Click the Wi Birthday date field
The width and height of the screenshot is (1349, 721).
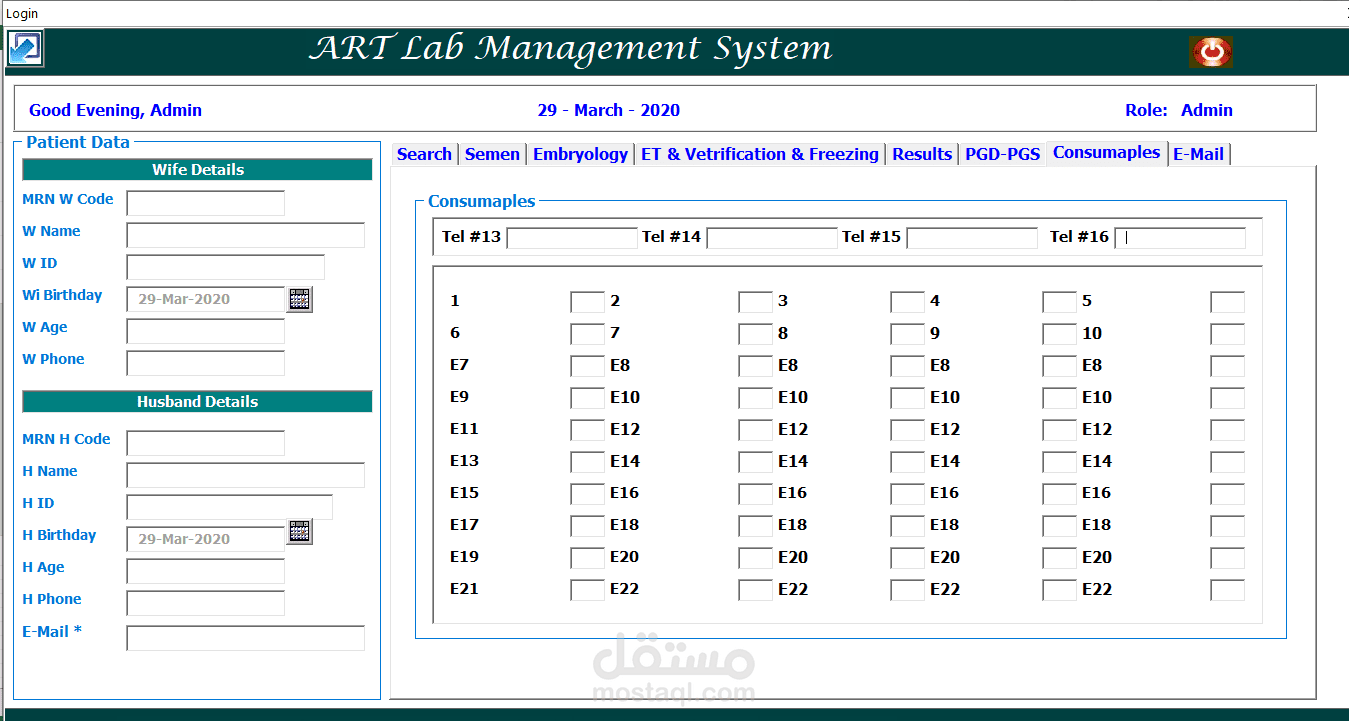[206, 299]
